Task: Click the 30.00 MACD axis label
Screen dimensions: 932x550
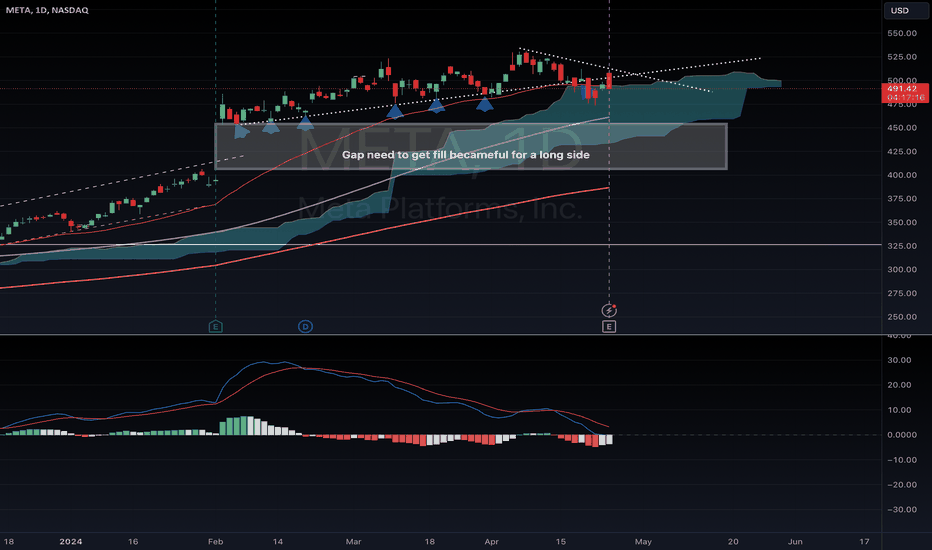Action: click(x=899, y=360)
